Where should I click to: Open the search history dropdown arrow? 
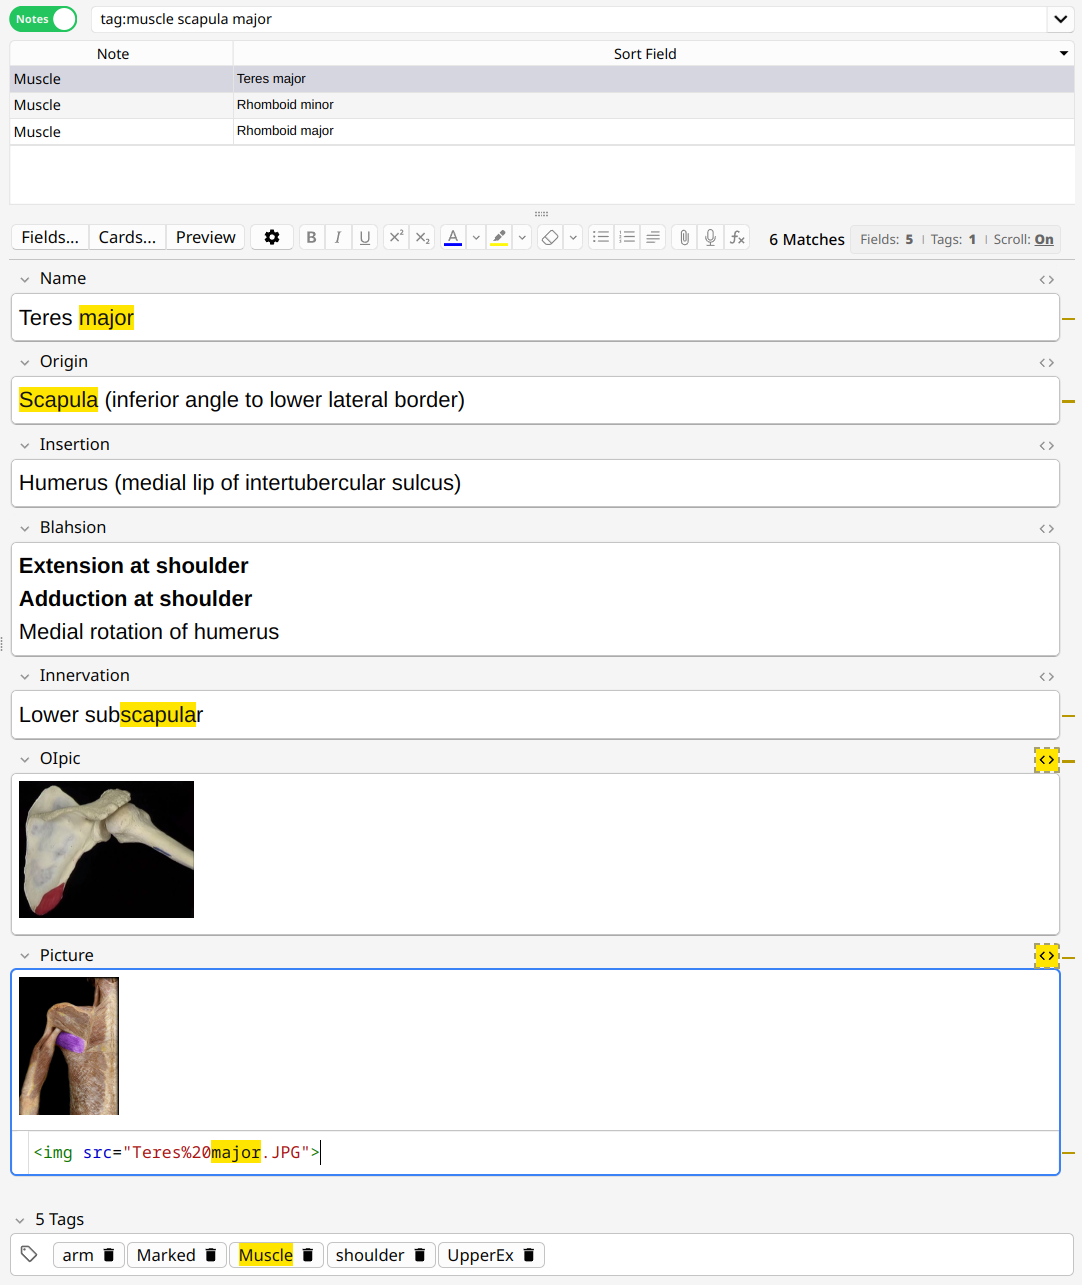(x=1060, y=19)
